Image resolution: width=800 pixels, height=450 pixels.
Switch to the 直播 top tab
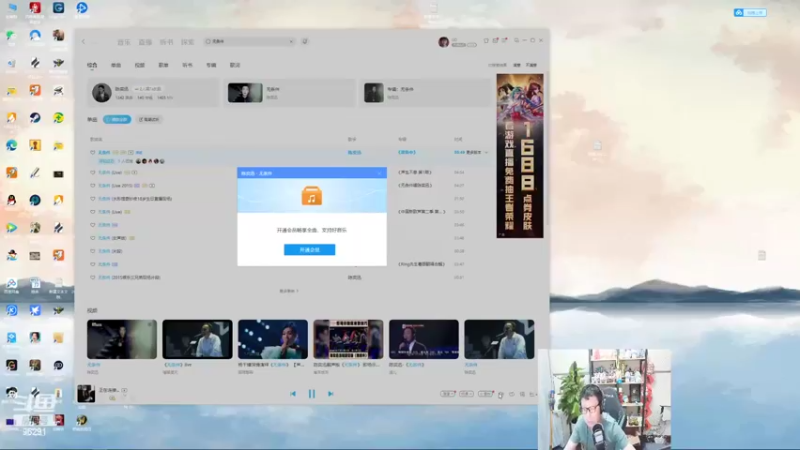(145, 42)
